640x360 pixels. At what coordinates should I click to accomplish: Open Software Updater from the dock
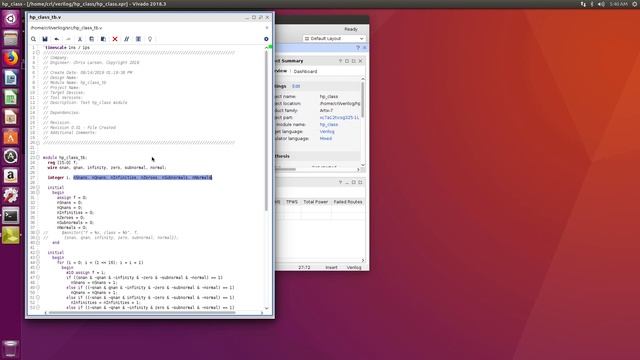(x=11, y=156)
